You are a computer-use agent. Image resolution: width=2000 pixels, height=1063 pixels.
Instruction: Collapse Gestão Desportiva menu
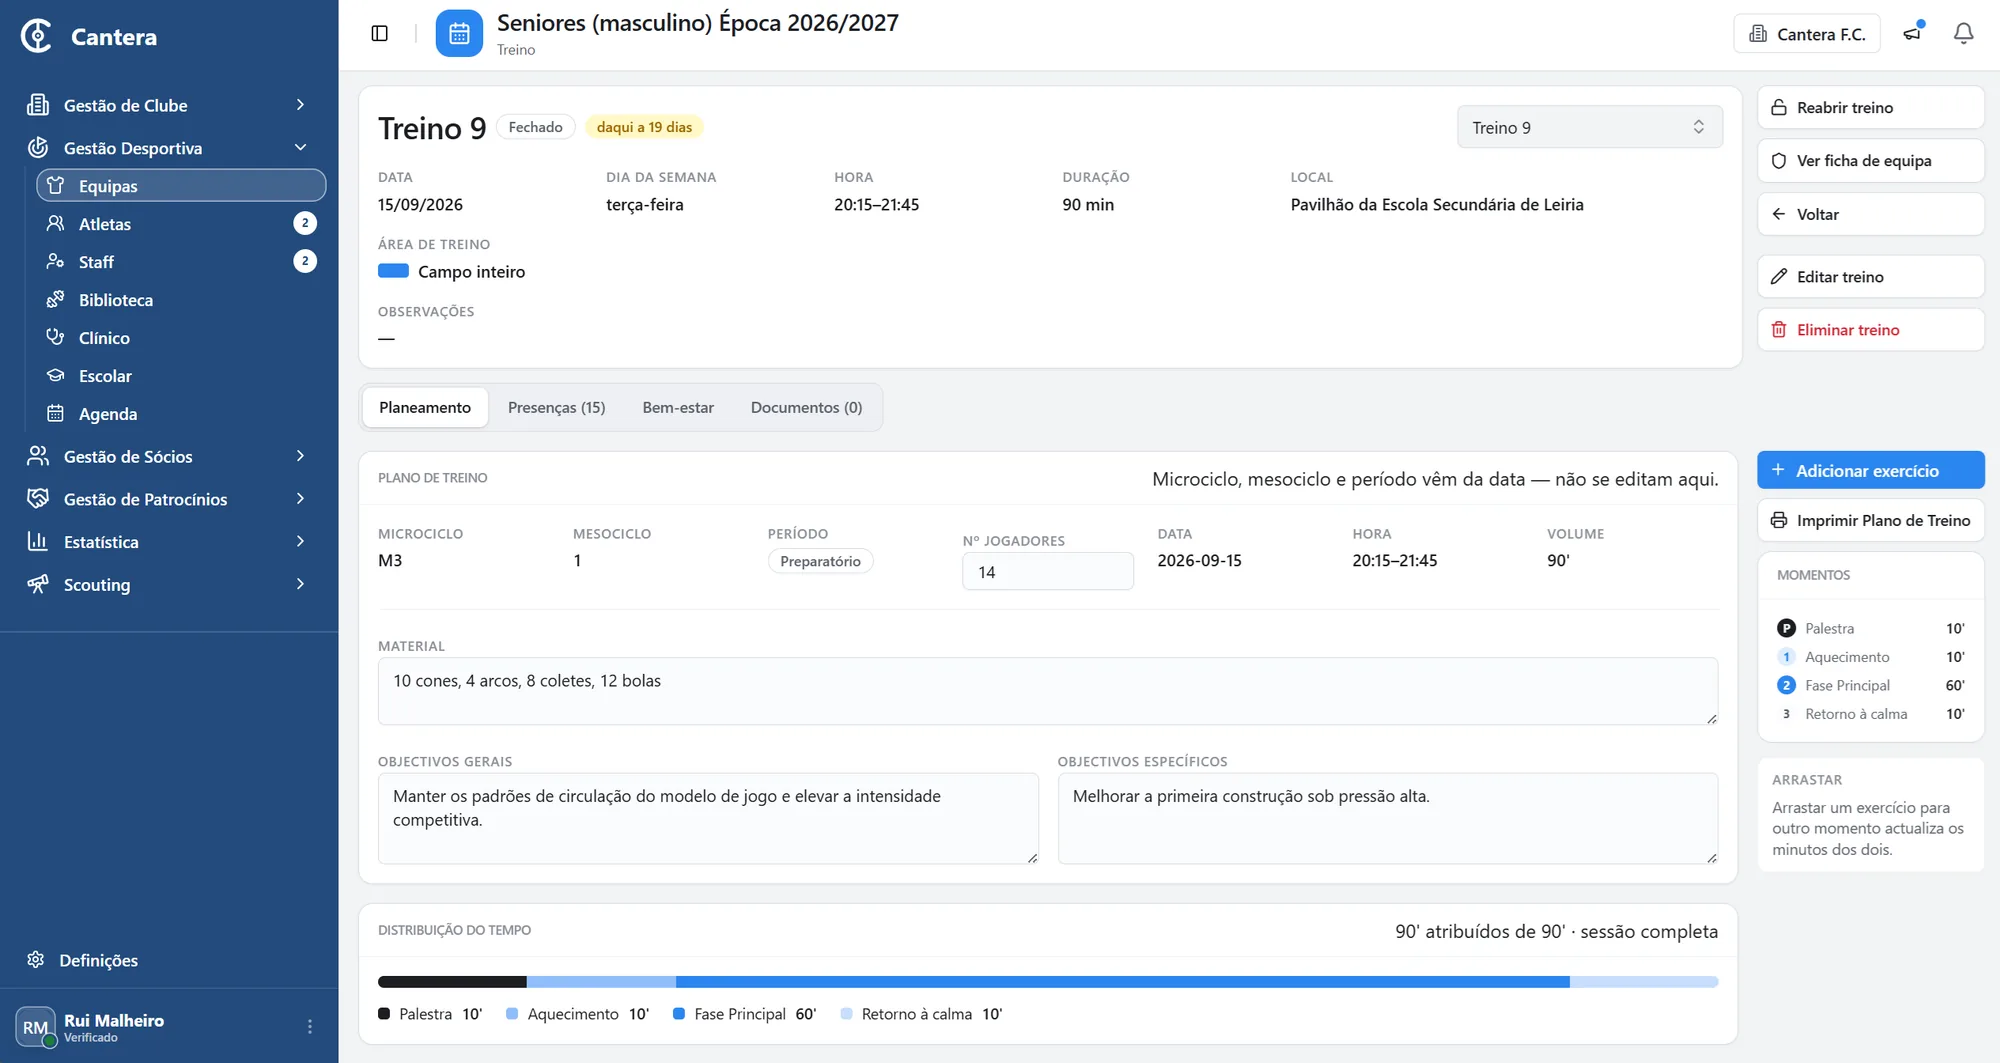tap(168, 148)
